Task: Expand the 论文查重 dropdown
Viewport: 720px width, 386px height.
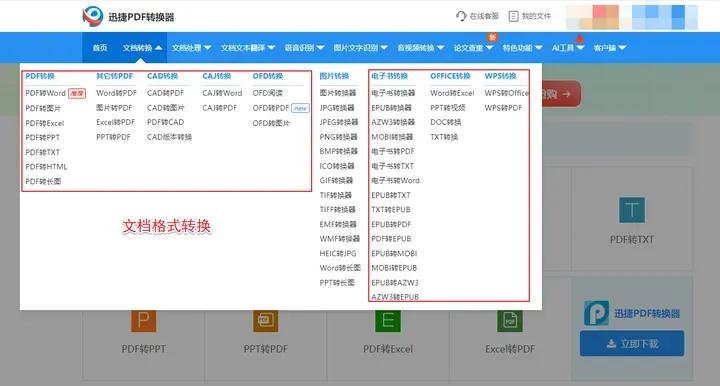Action: pos(489,48)
